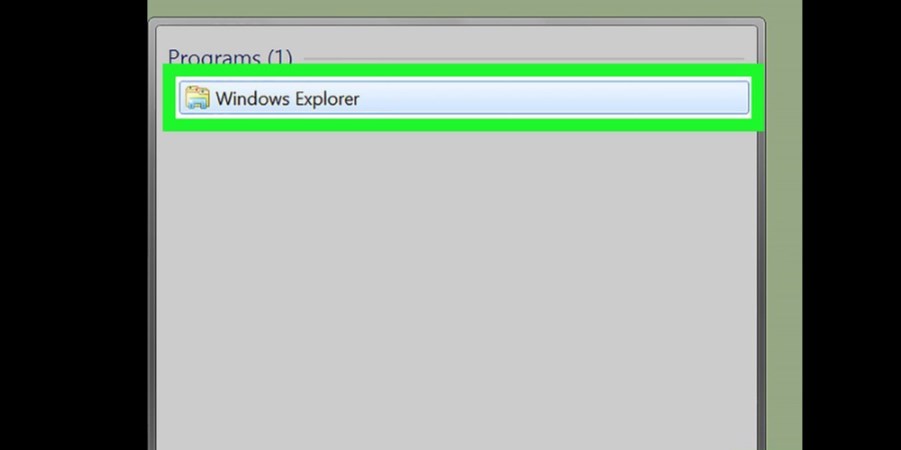The height and width of the screenshot is (450, 901).
Task: Click the "Programs (1)" group header
Action: click(x=230, y=57)
